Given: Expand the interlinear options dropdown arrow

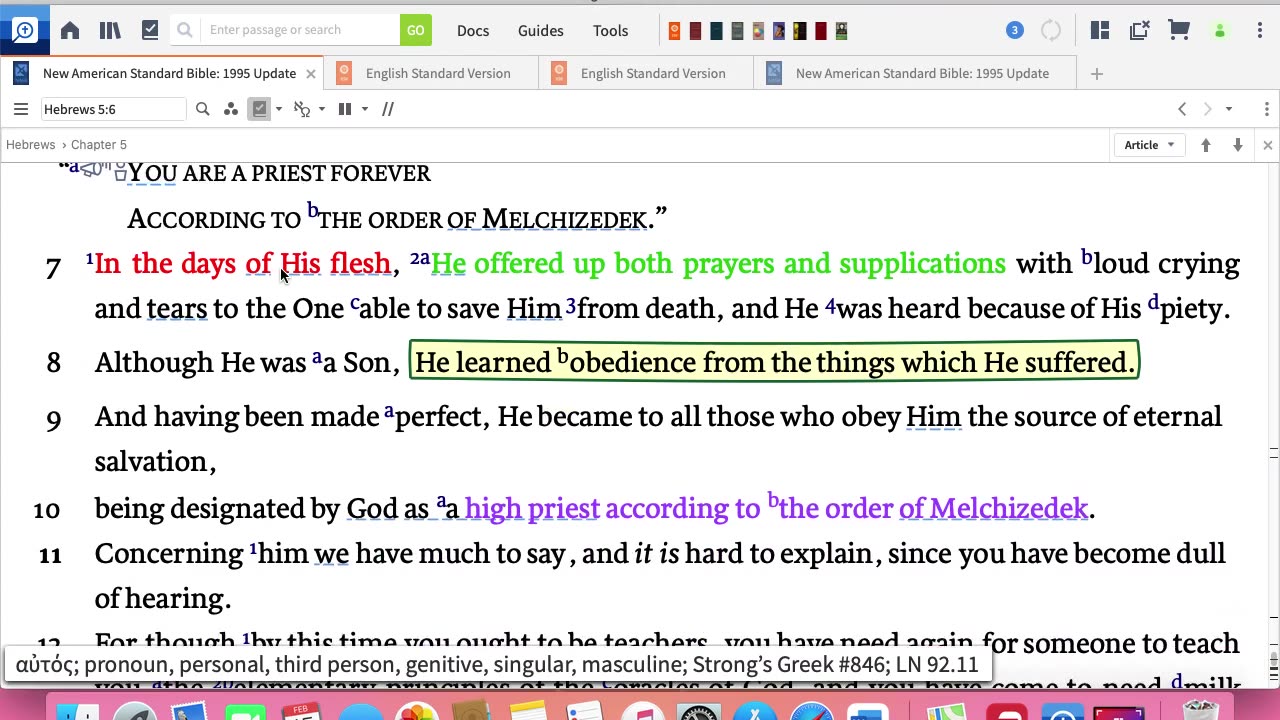Looking at the screenshot, I should [322, 109].
